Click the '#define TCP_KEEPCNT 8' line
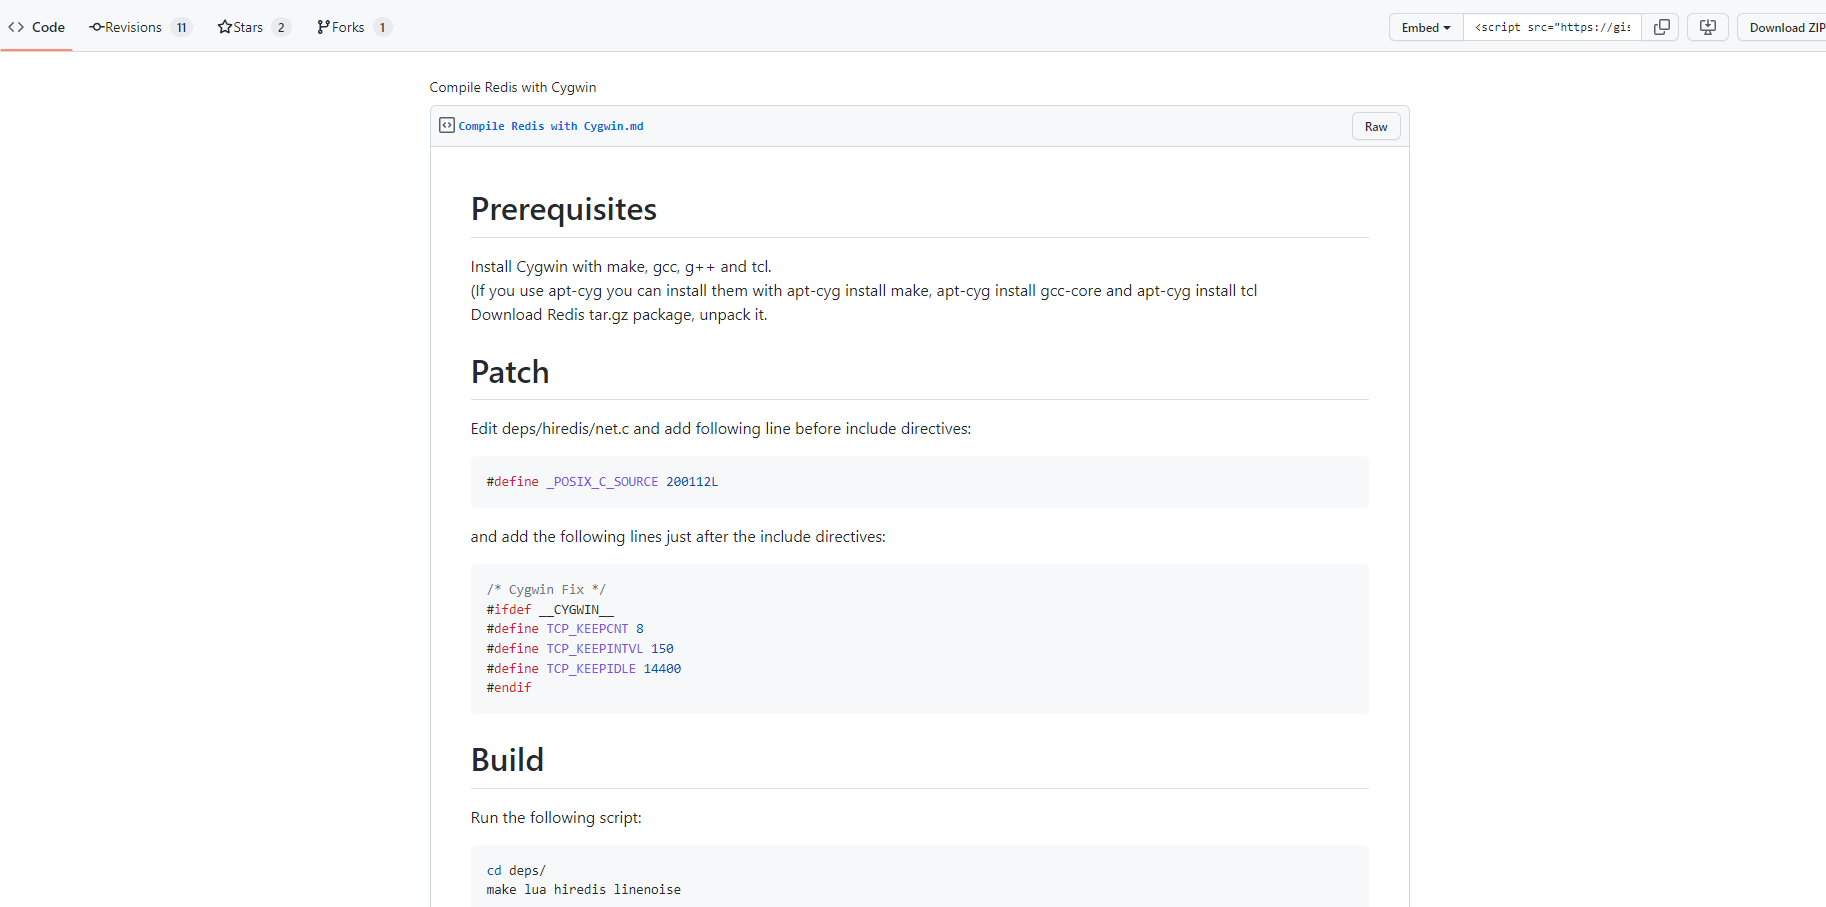The height and width of the screenshot is (907, 1826). tap(565, 629)
